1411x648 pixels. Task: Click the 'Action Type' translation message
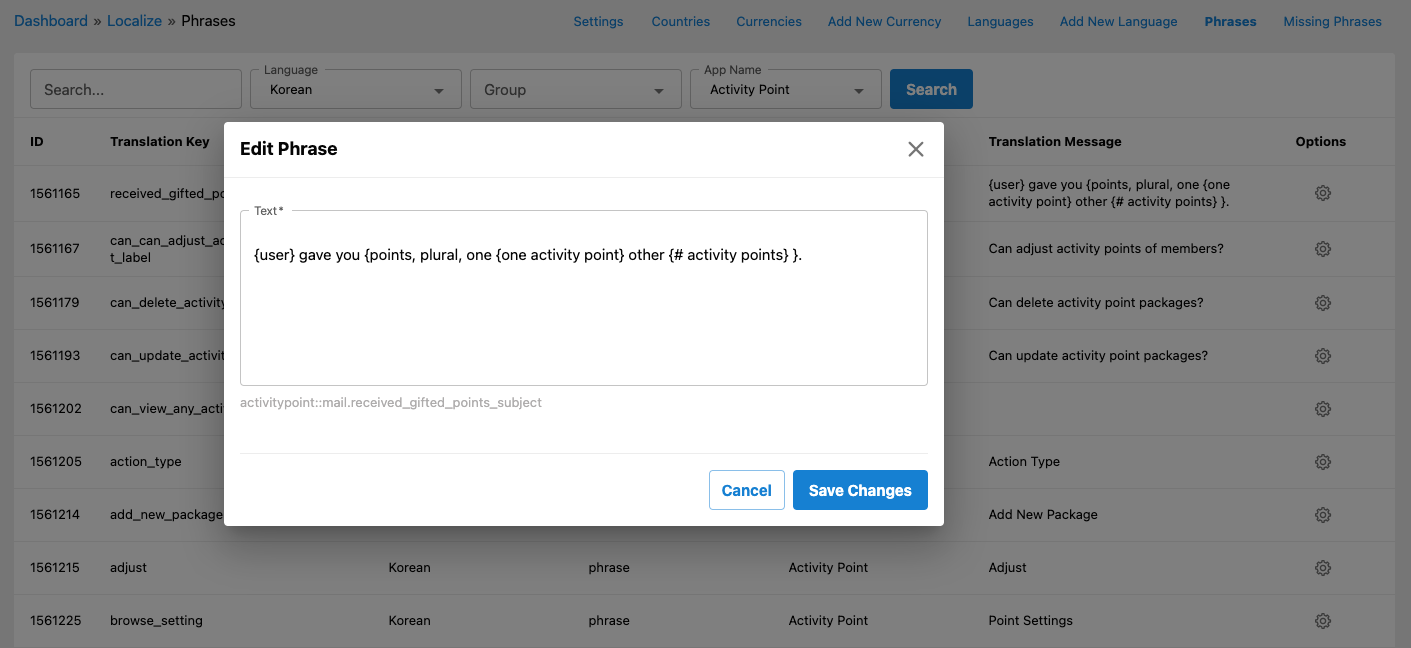click(1024, 462)
